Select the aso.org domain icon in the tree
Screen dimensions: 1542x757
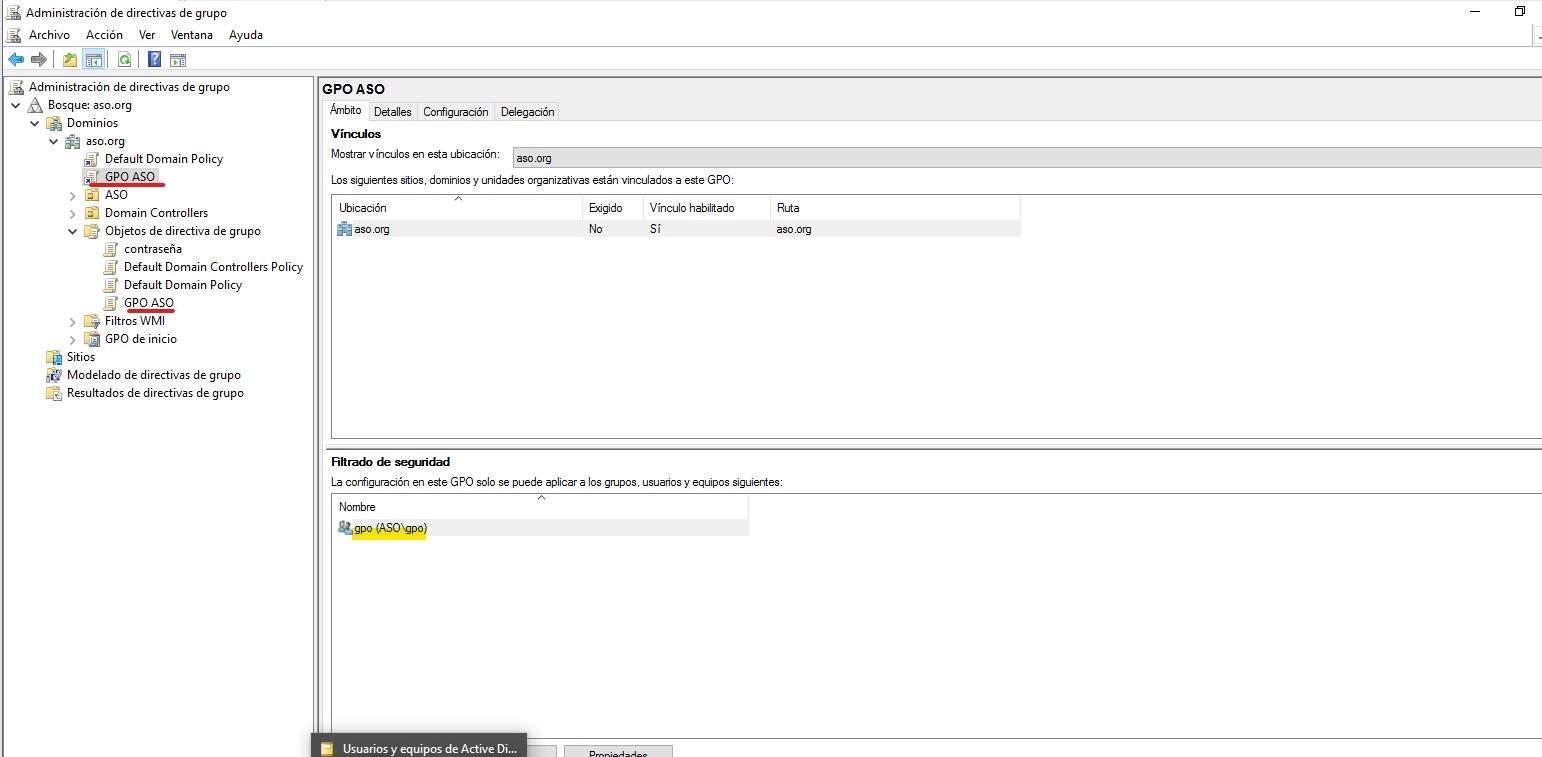[73, 141]
